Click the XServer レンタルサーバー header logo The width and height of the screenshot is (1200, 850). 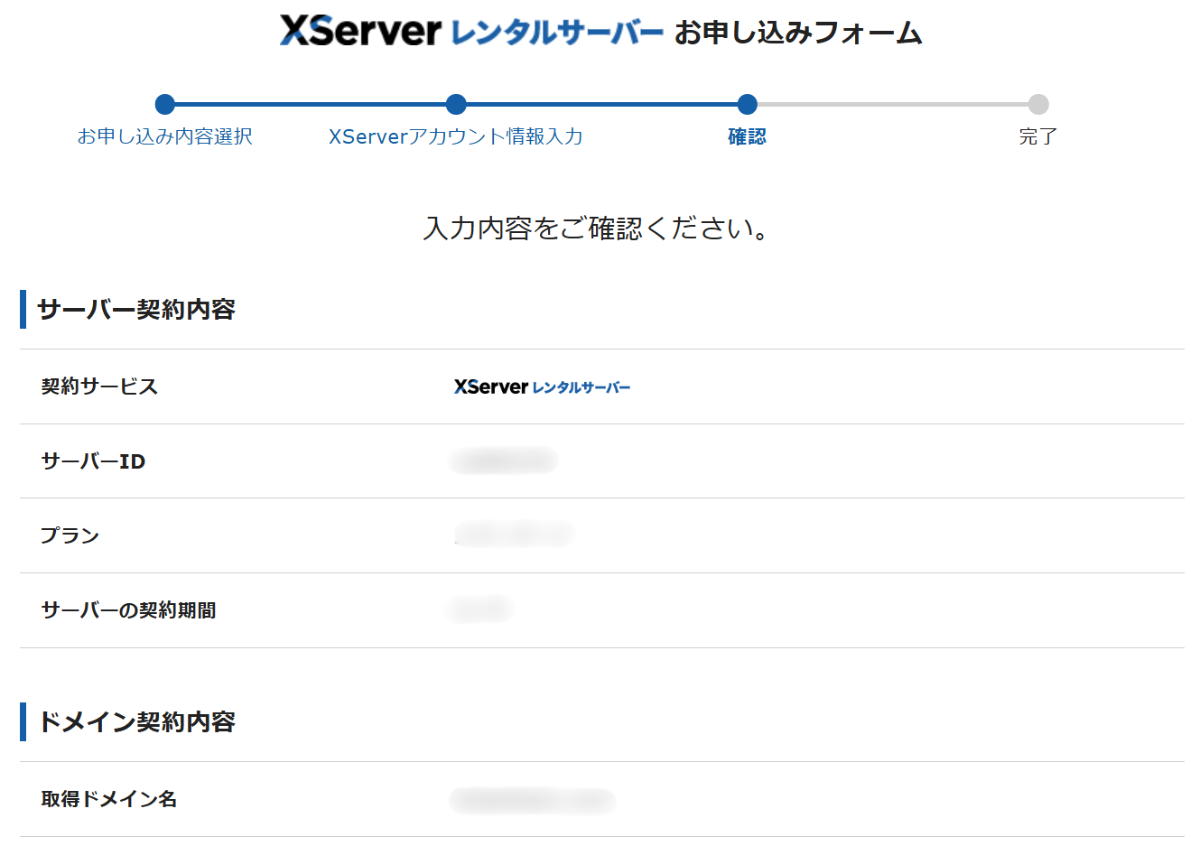click(471, 33)
